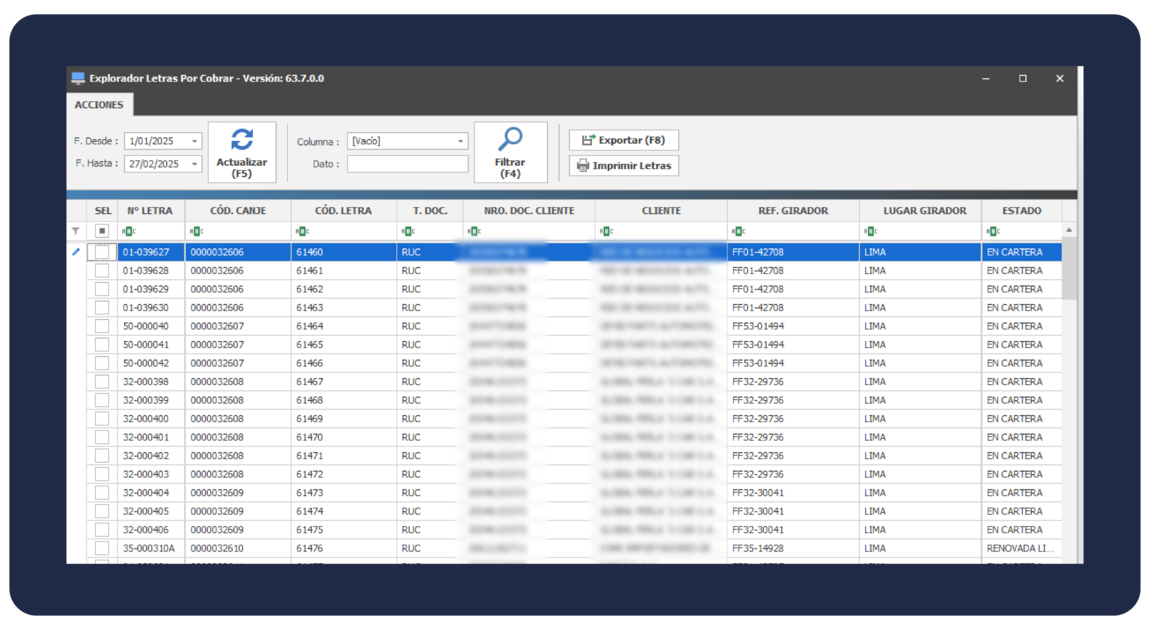The height and width of the screenshot is (626, 1151).
Task: Click the vertical scrollbar thumb in grid
Action: point(1069,268)
